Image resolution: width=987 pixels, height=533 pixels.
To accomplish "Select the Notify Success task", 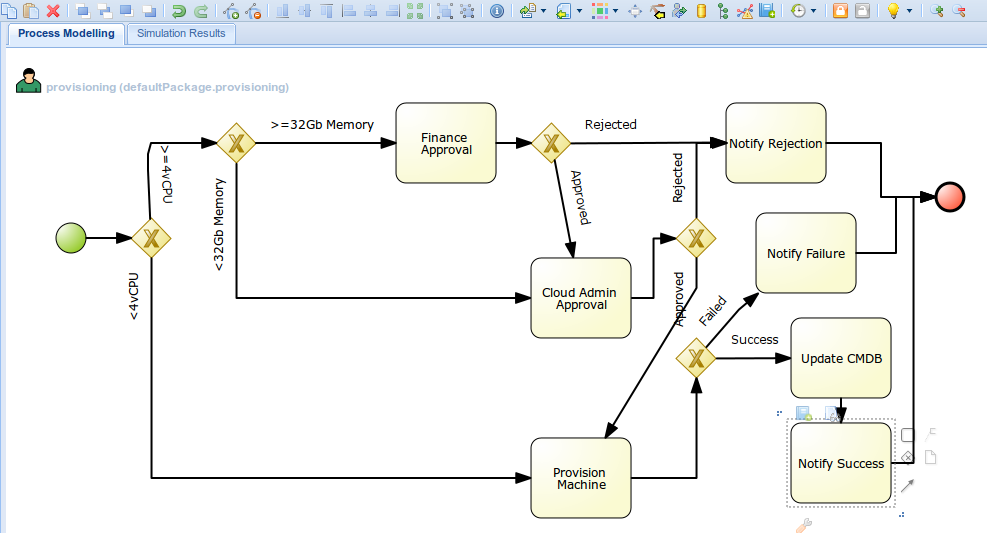I will 841,463.
